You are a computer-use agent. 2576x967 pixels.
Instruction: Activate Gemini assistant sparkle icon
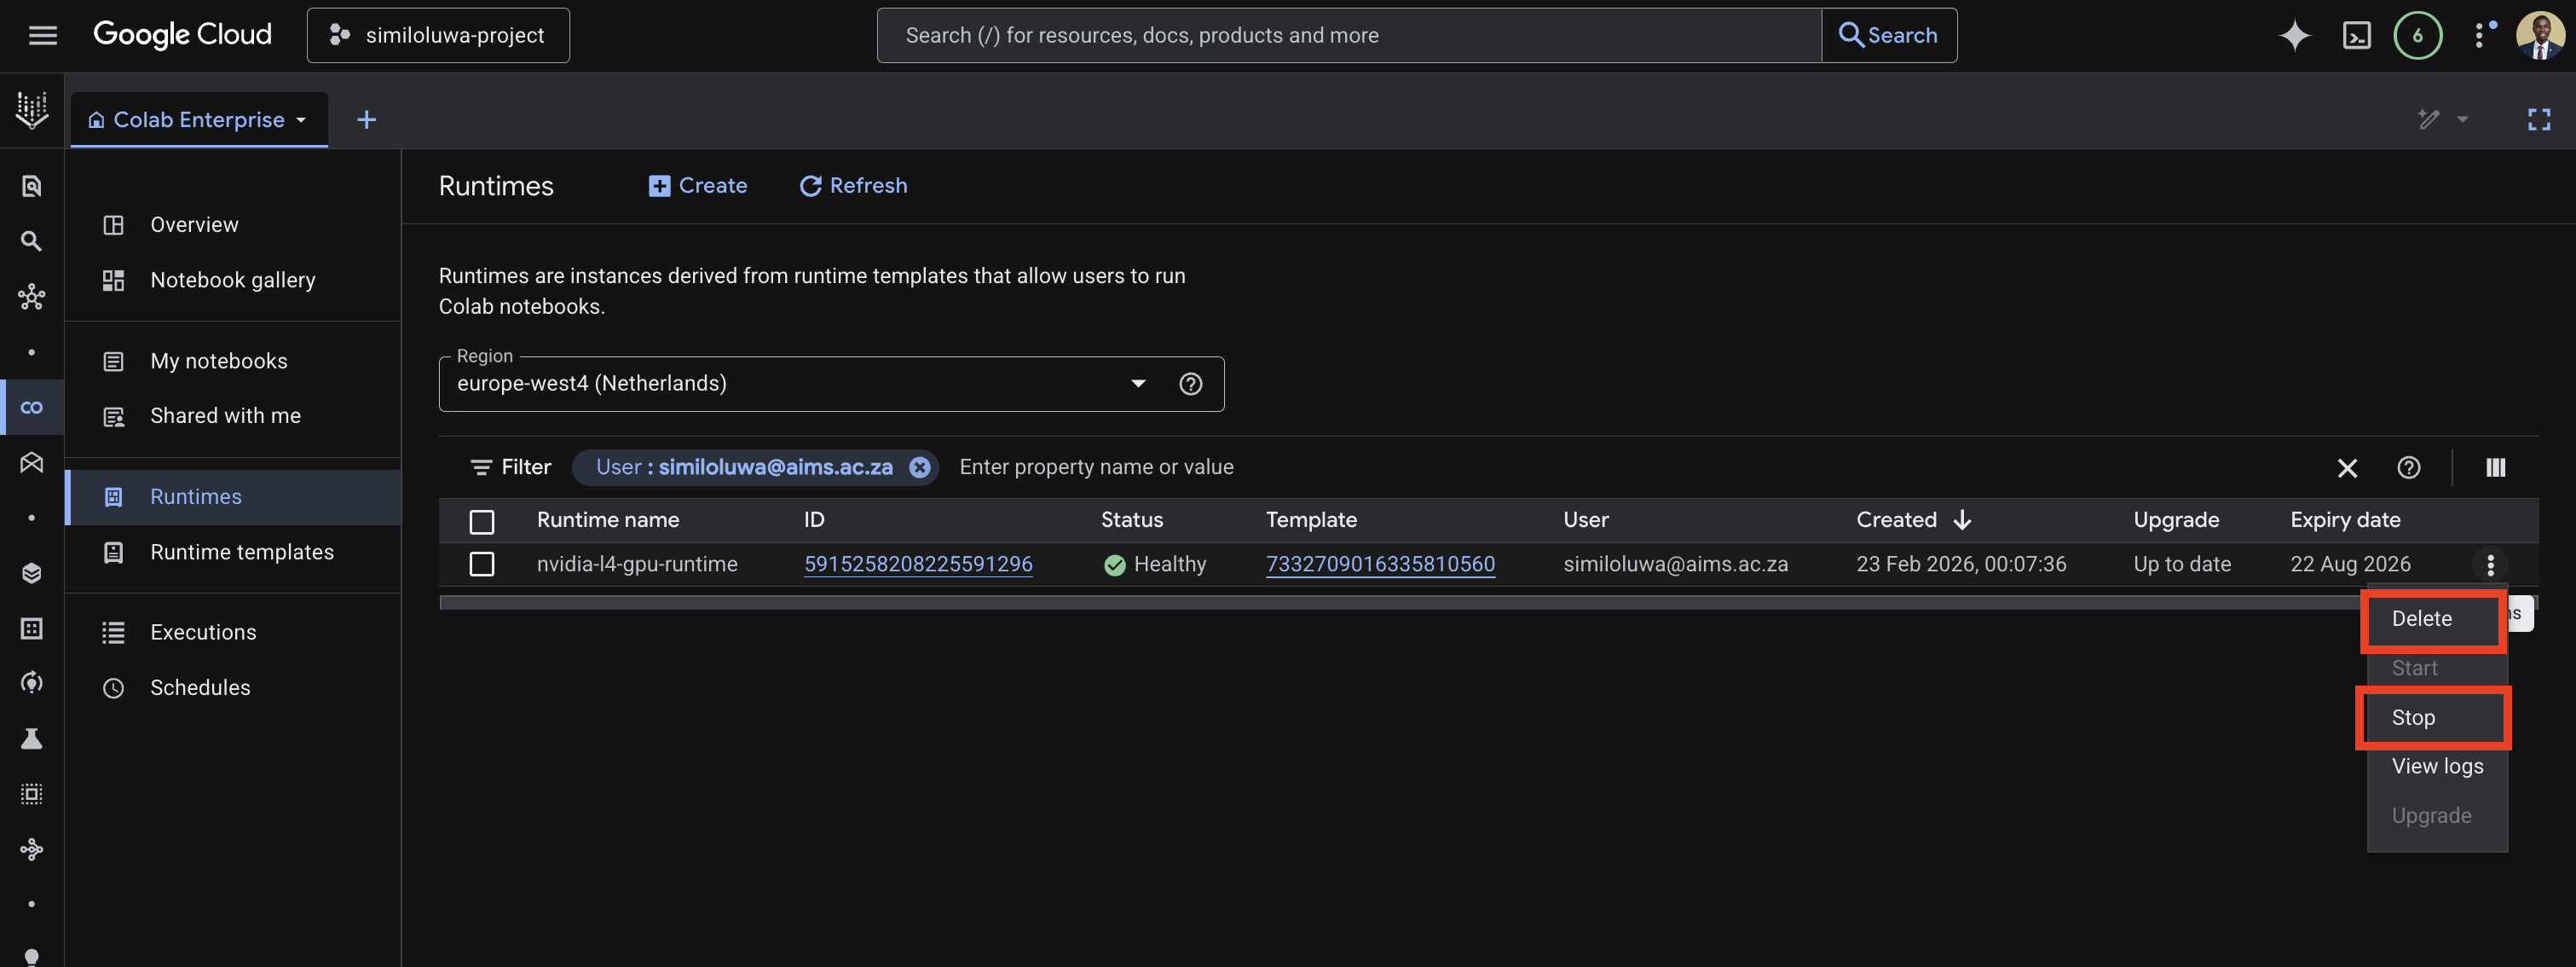[2295, 35]
